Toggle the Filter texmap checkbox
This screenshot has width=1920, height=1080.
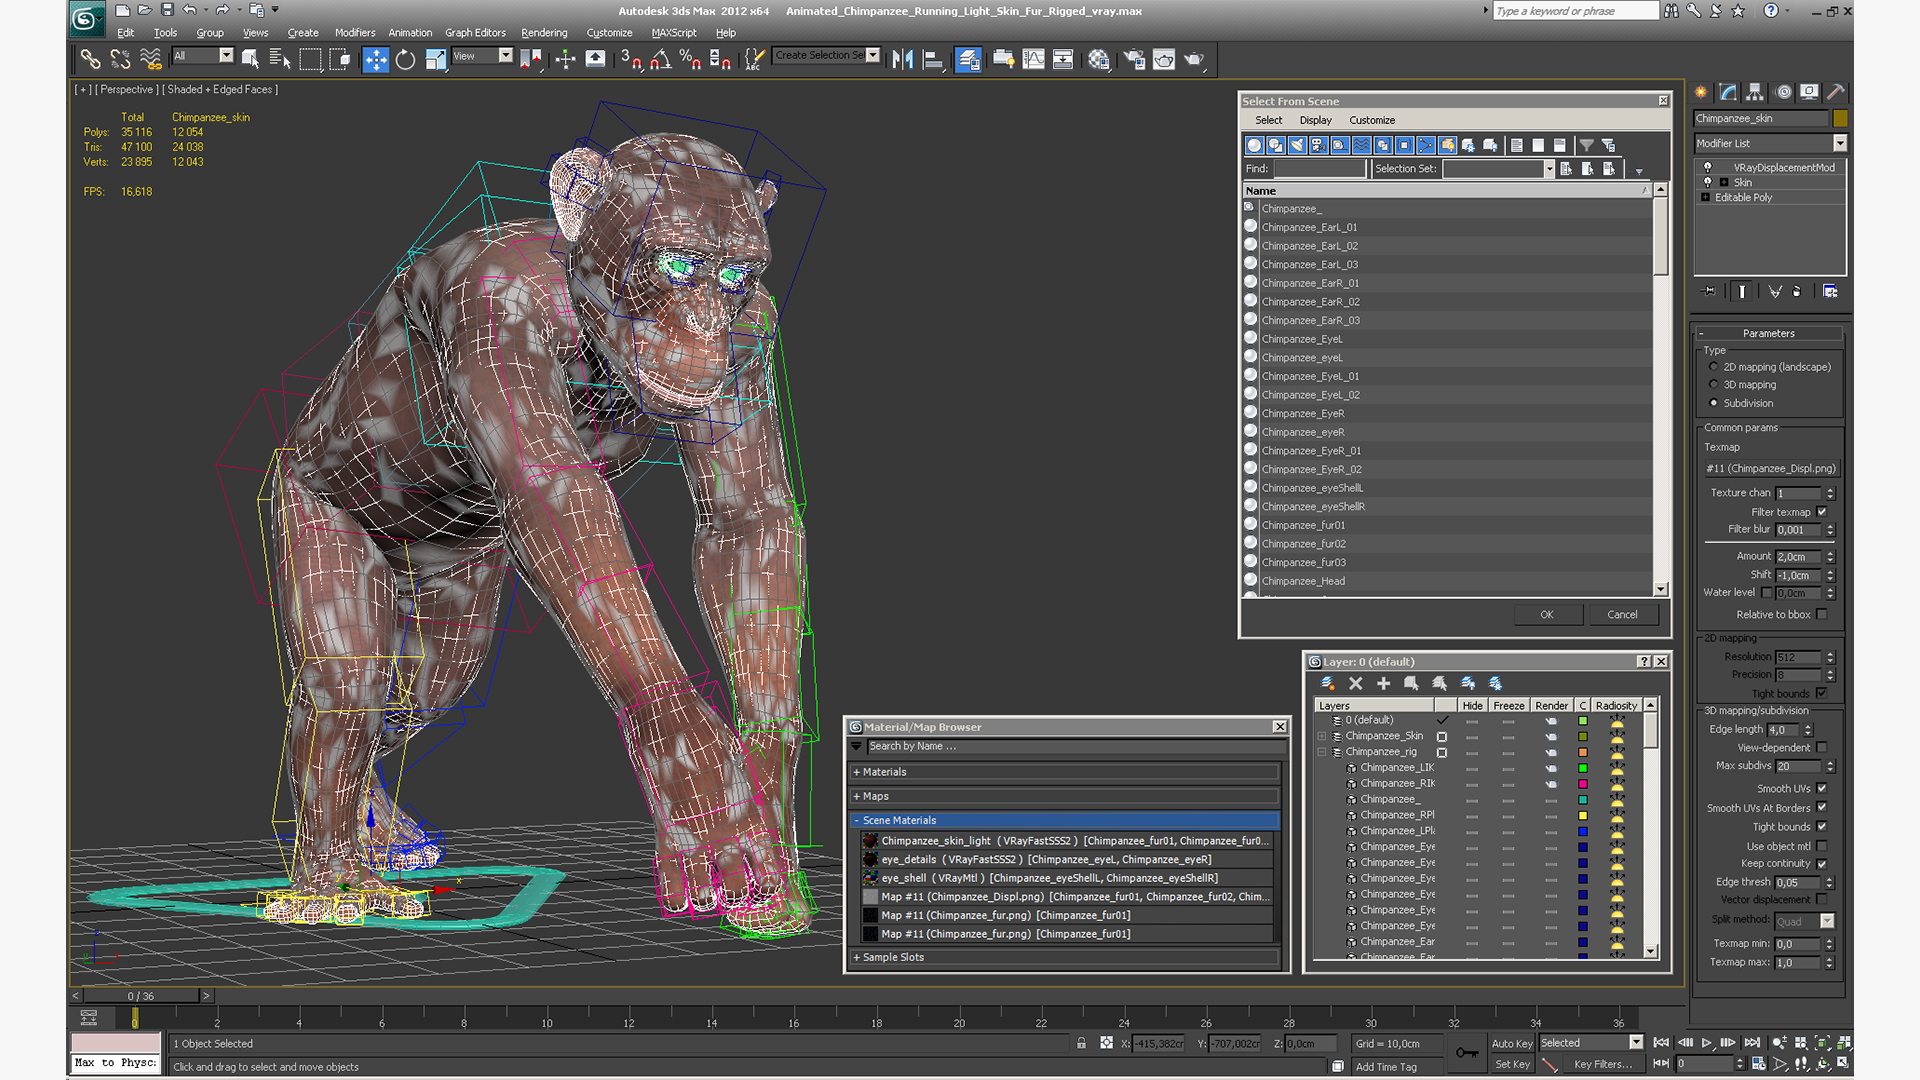click(x=1821, y=512)
